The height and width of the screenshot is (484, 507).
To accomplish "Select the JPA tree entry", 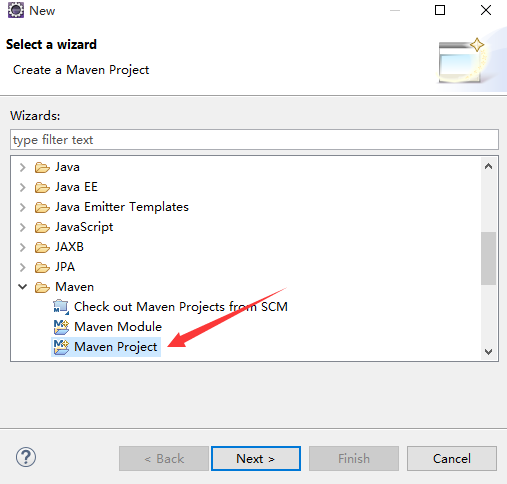I will tap(65, 267).
